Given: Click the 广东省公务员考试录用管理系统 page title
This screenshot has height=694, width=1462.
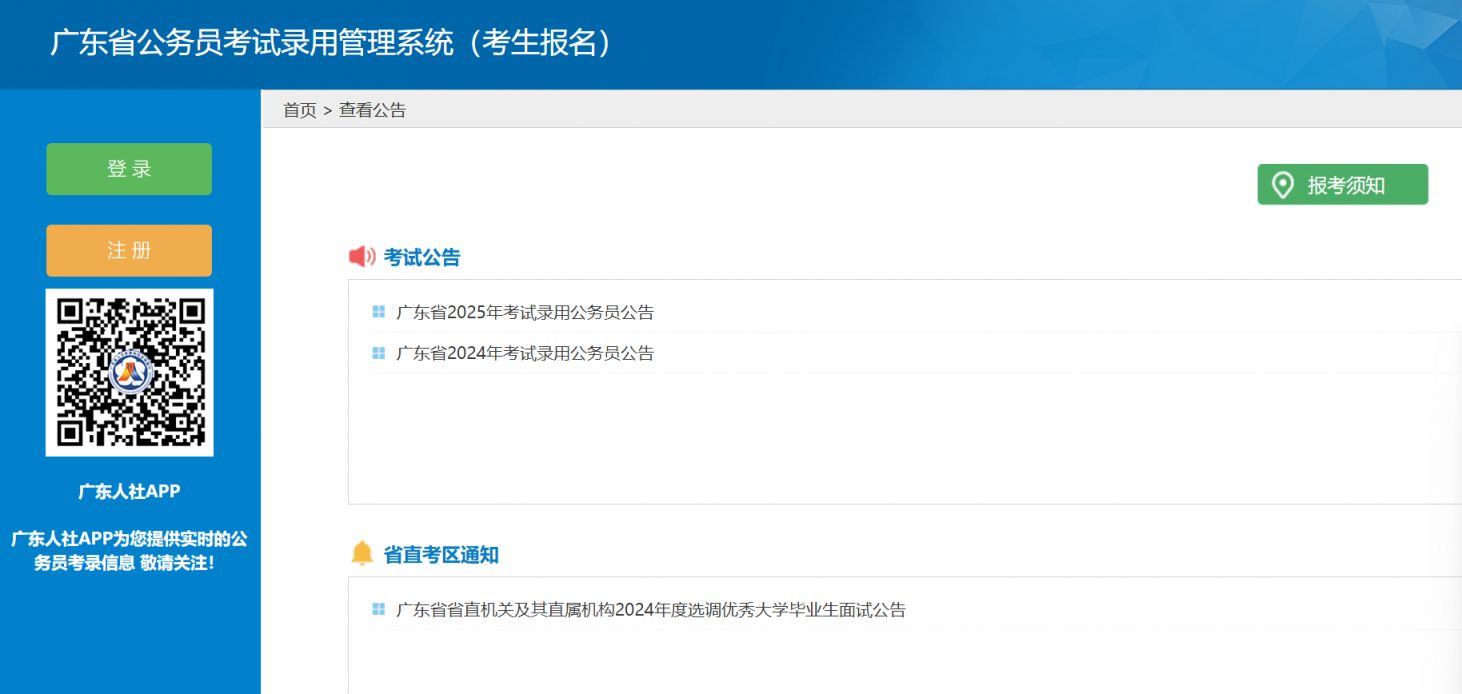Looking at the screenshot, I should tap(331, 42).
